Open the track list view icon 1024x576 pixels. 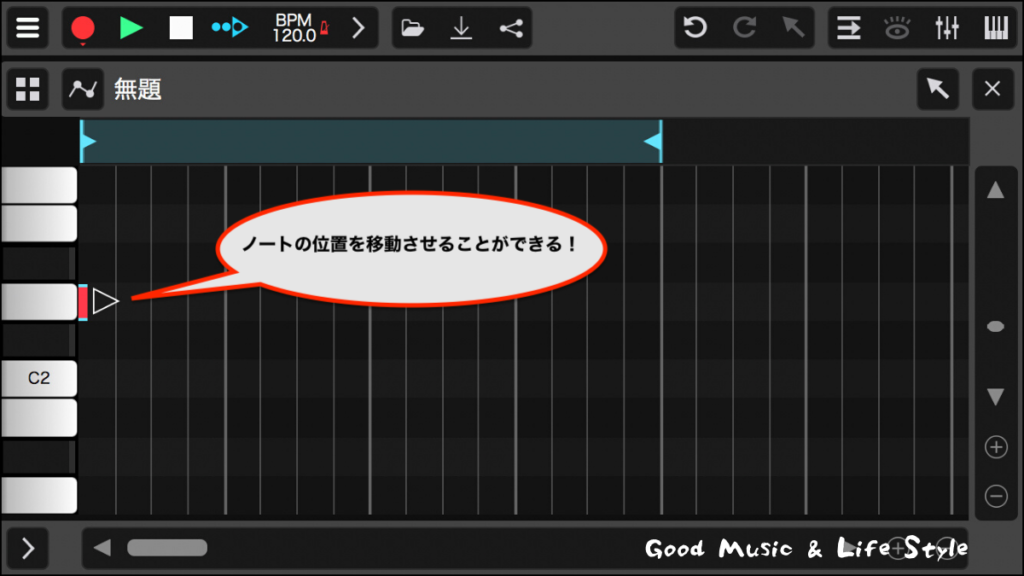(x=848, y=28)
